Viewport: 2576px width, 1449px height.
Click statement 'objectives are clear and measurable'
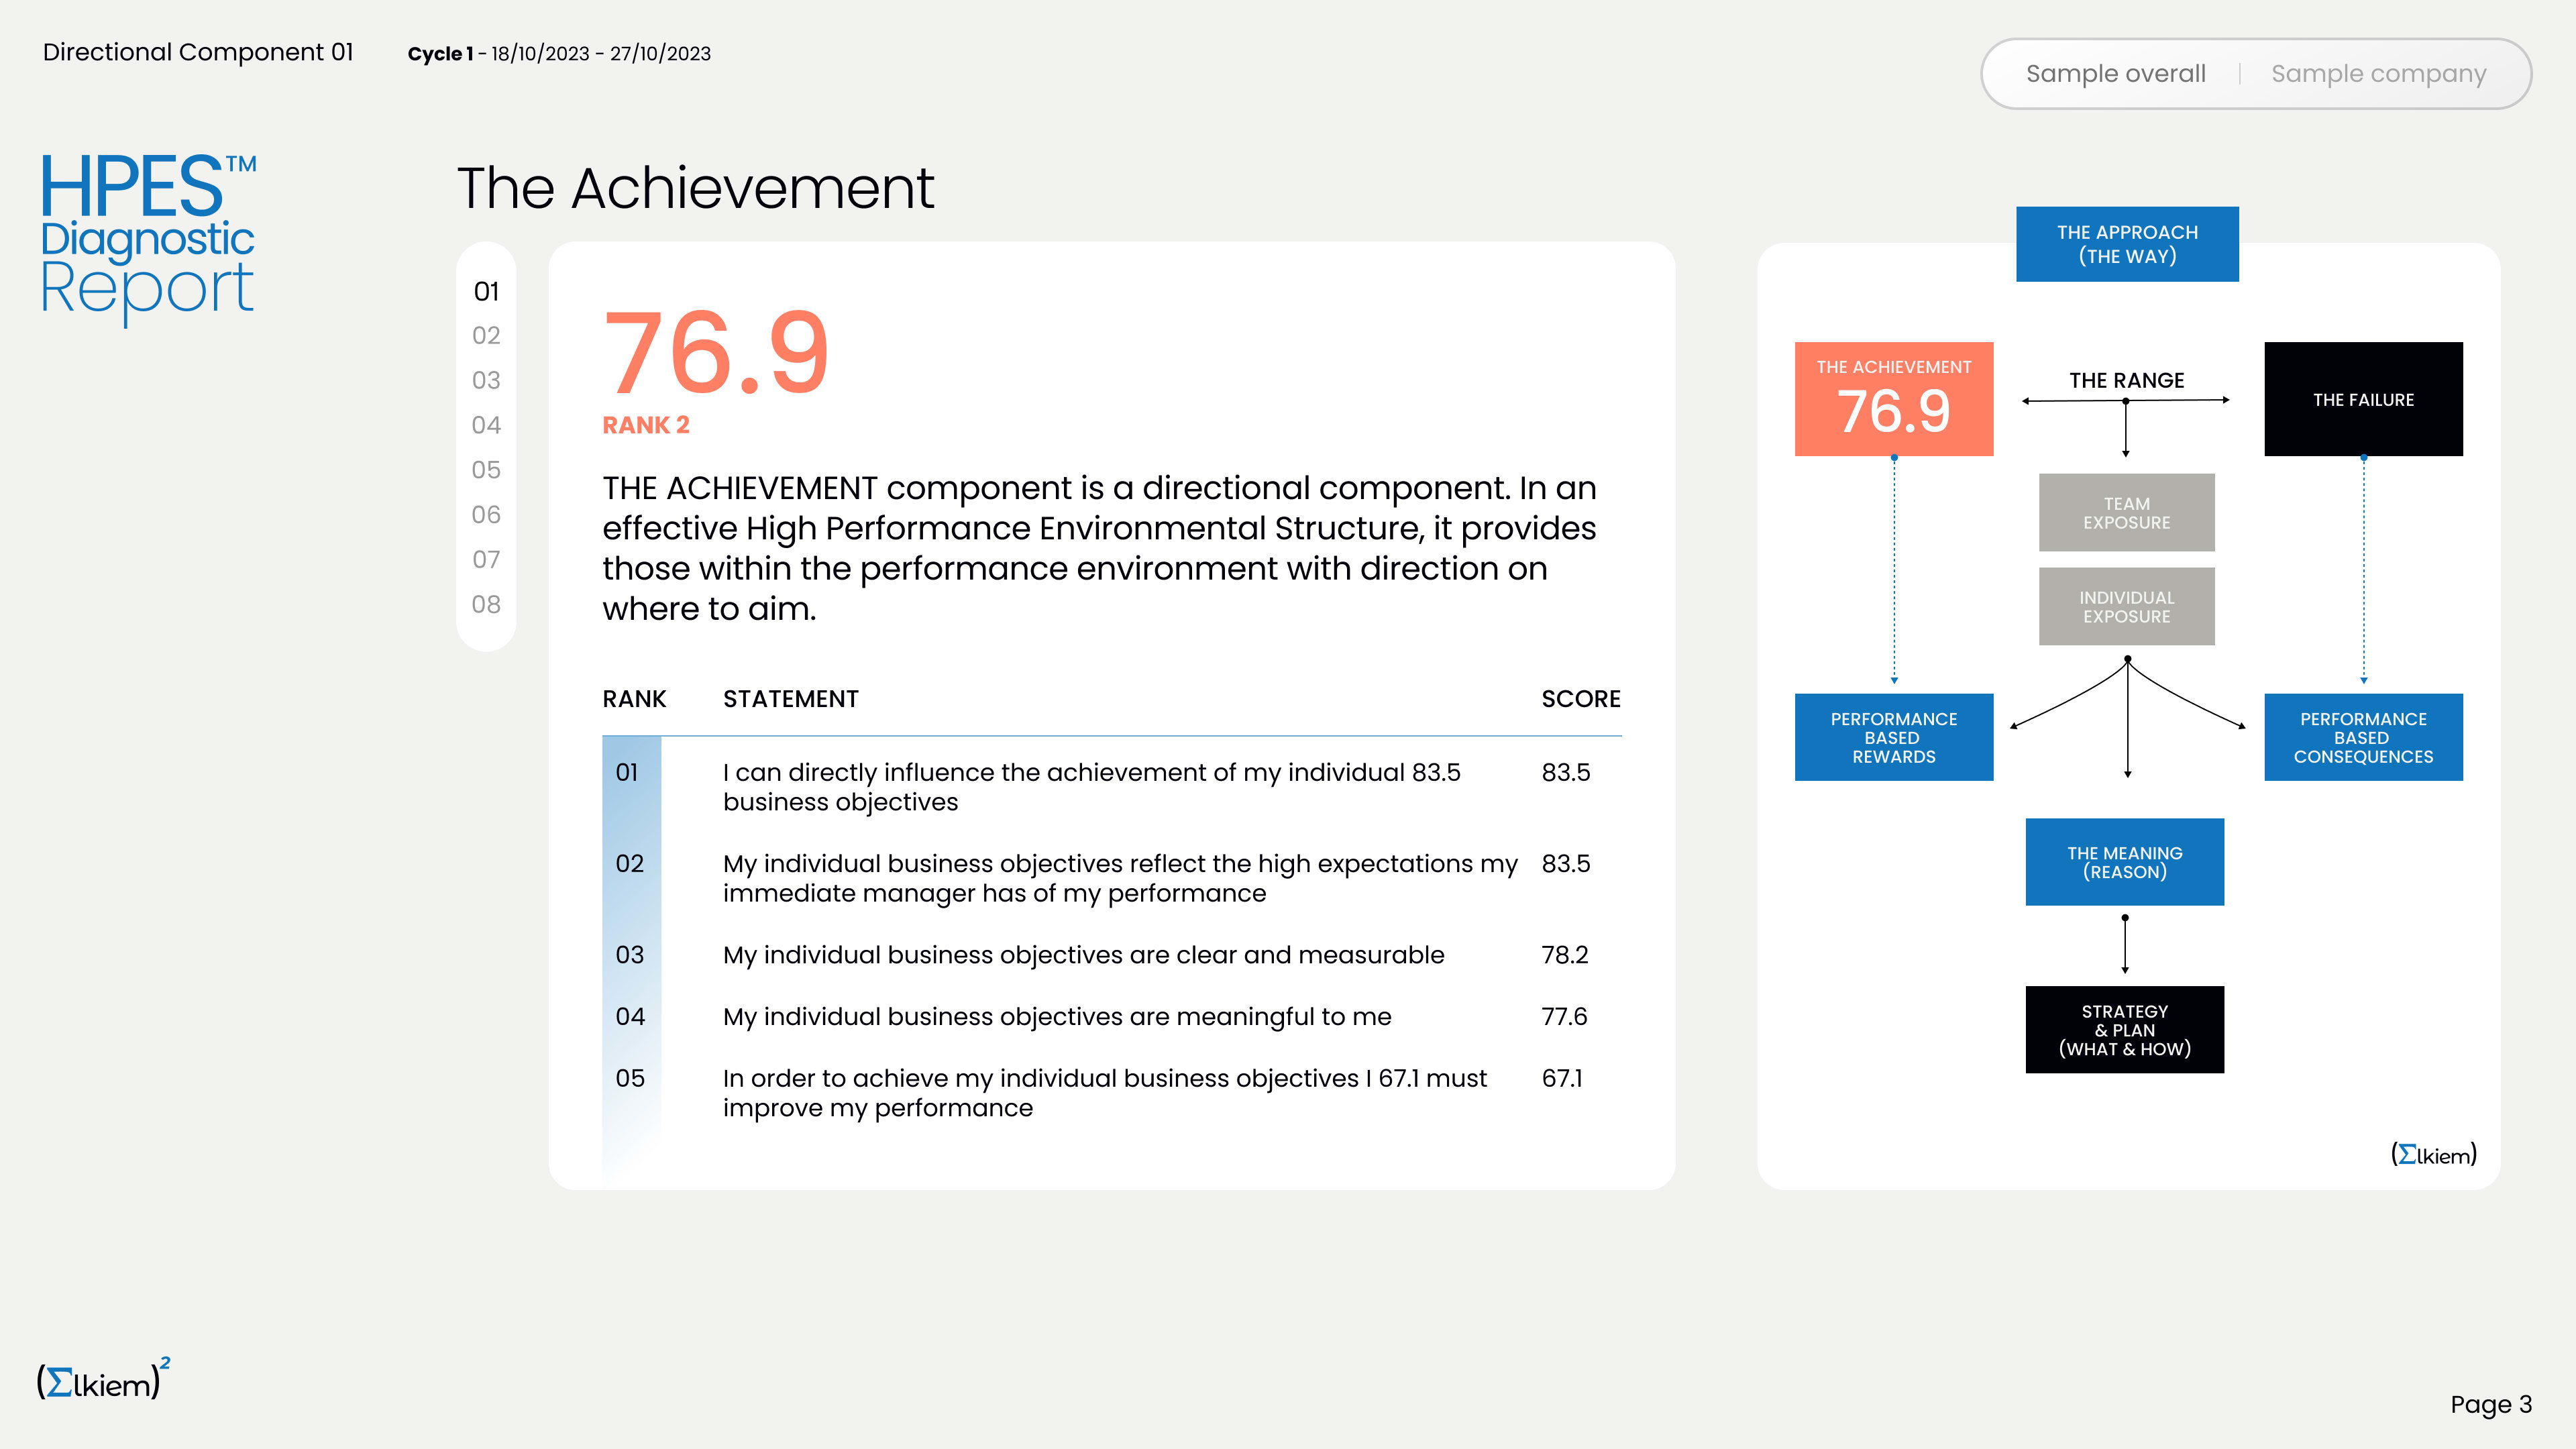point(1083,955)
